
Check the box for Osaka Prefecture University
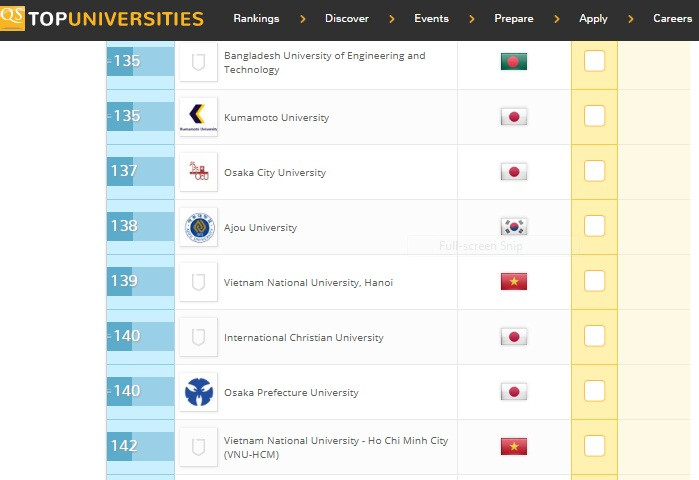click(594, 391)
